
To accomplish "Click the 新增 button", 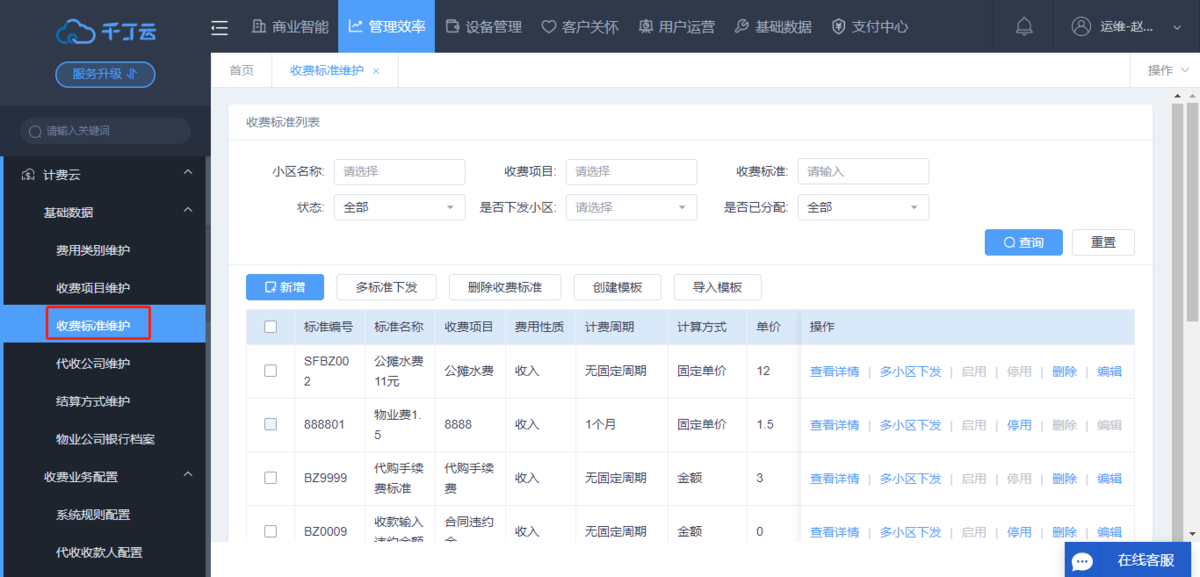I will (285, 287).
